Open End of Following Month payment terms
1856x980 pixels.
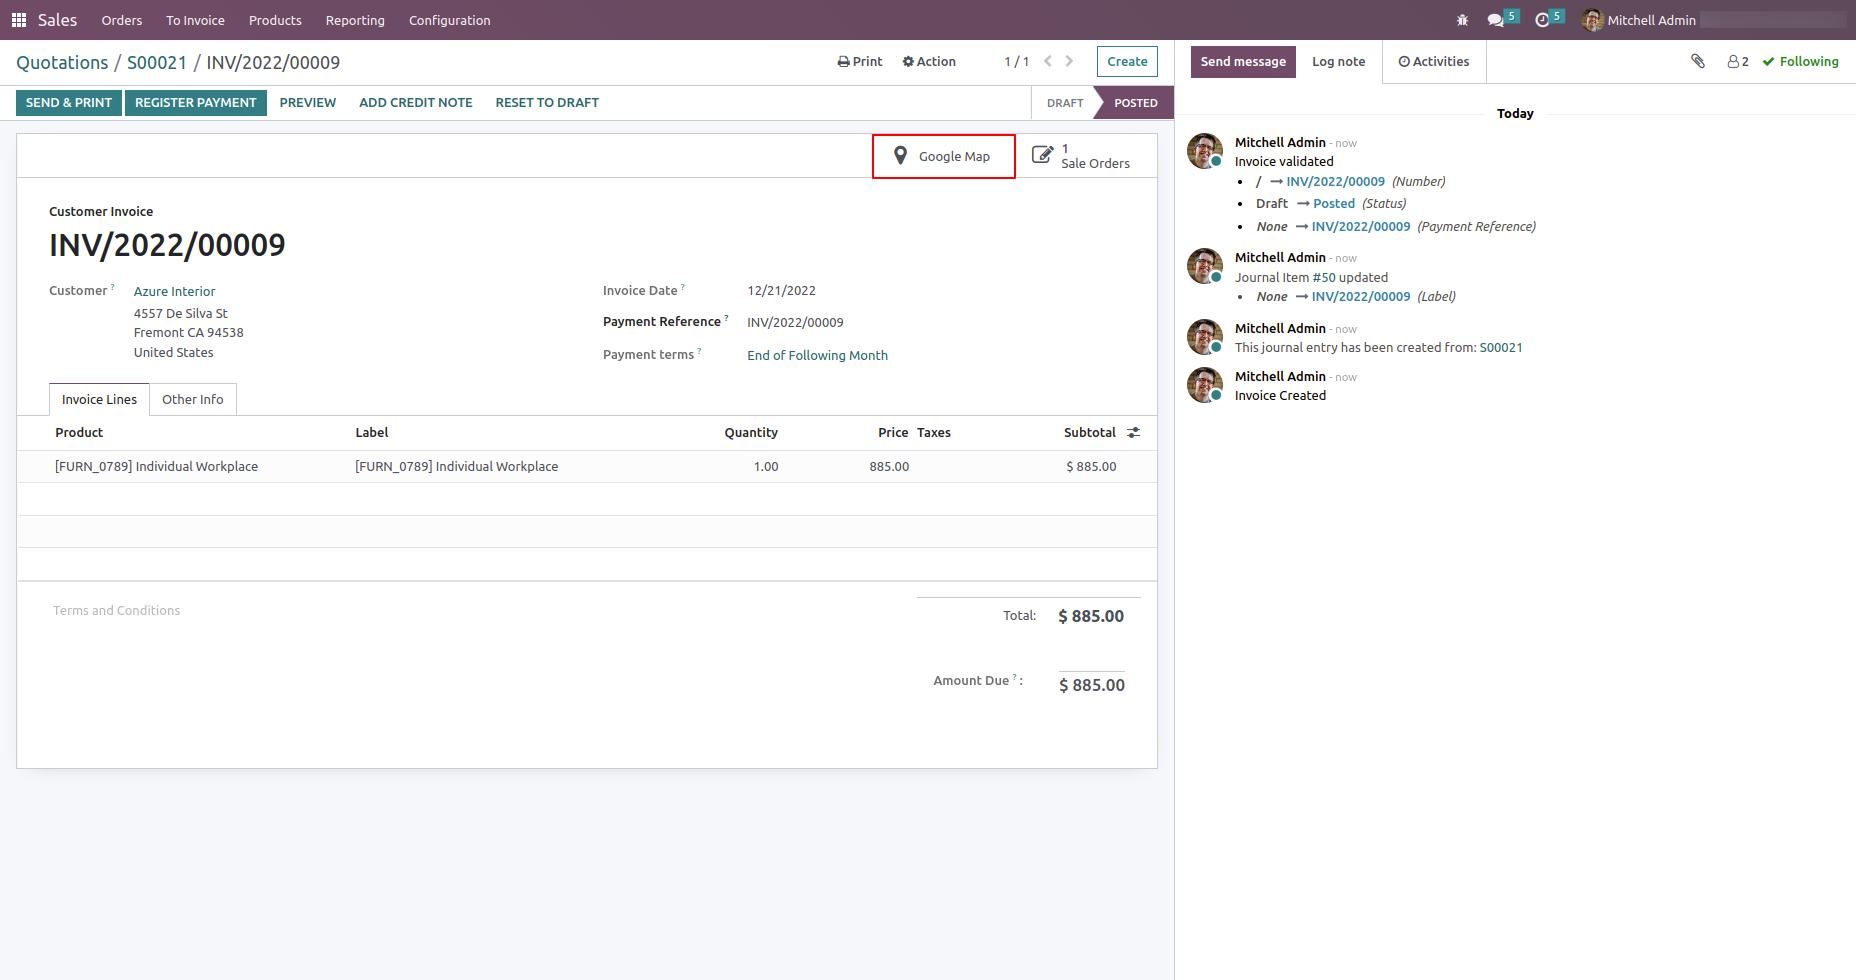[817, 356]
